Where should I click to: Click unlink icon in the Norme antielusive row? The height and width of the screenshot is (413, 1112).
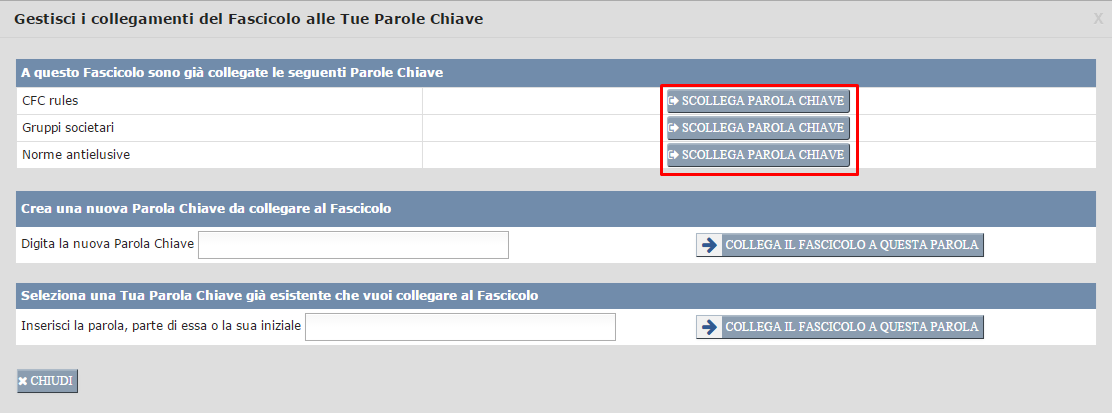(674, 155)
